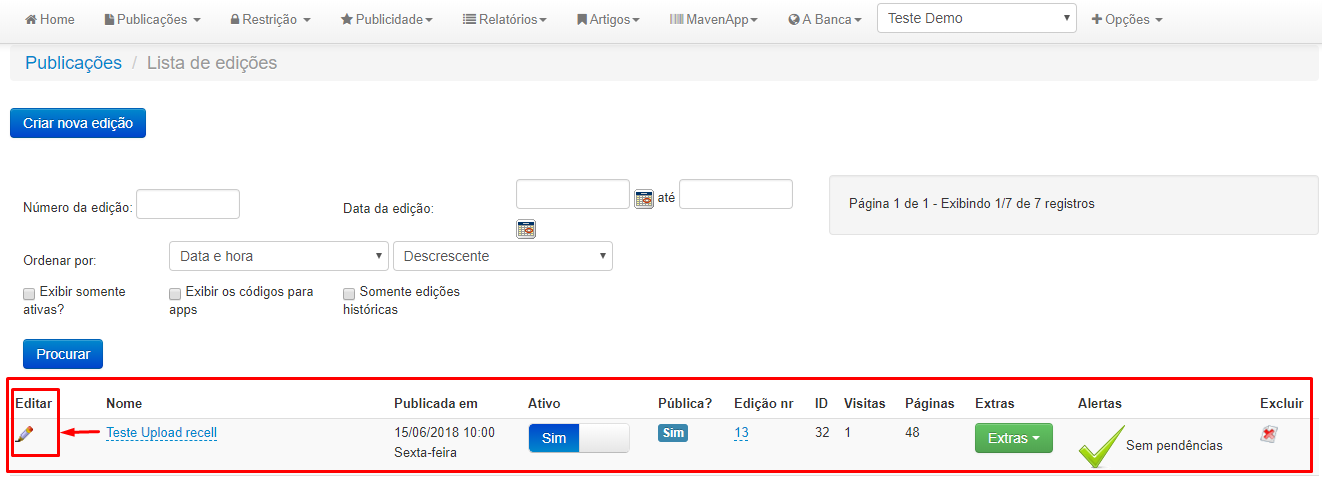Image resolution: width=1322 pixels, height=477 pixels.
Task: Go to Home in the navbar
Action: tap(50, 19)
